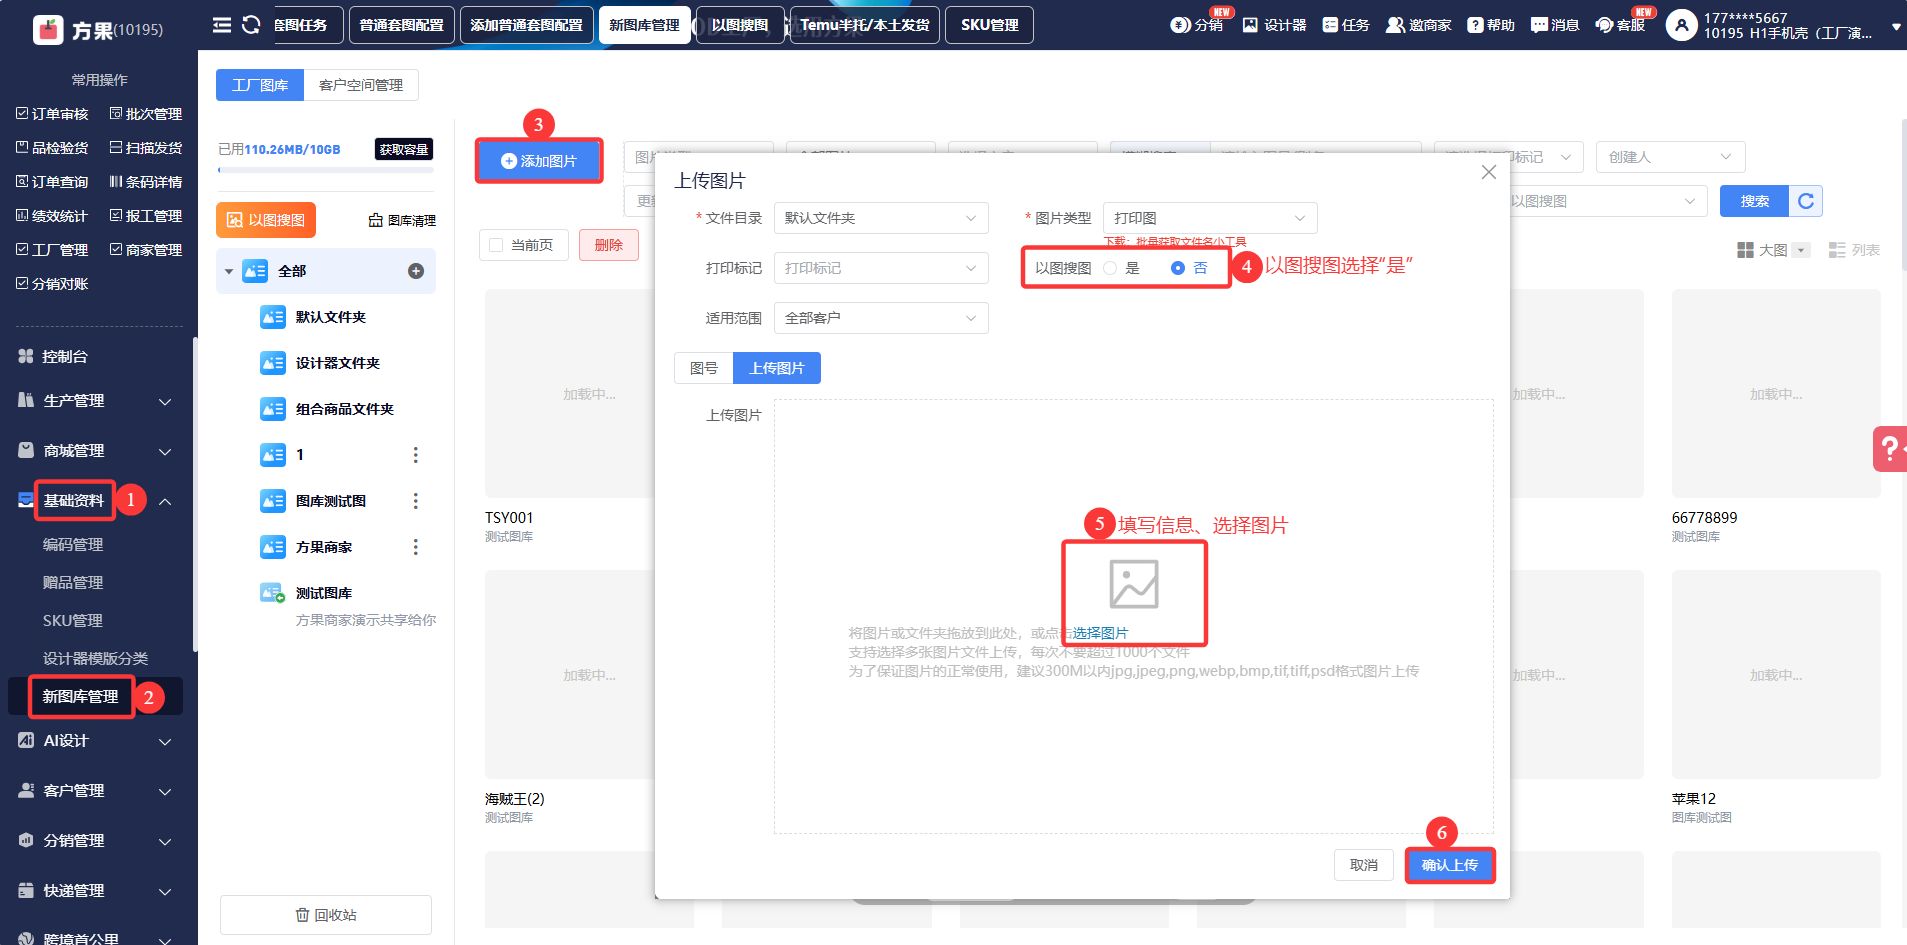
Task: Select 是 radio for 以图搜图
Action: 1110,268
